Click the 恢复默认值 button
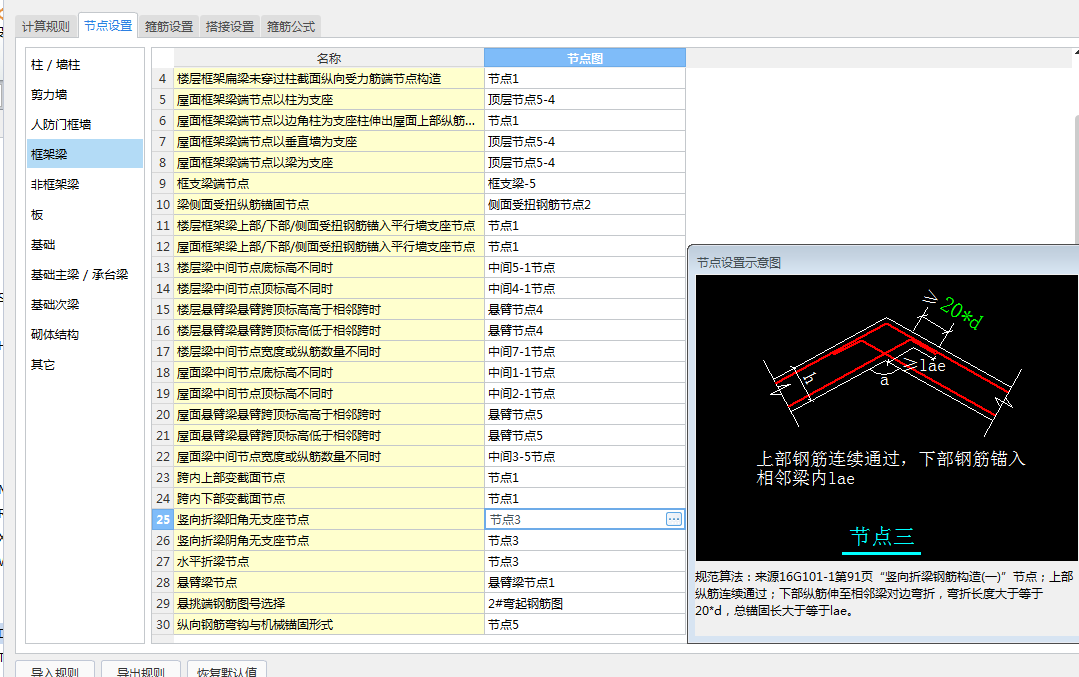Viewport: 1079px width, 677px height. point(227,669)
